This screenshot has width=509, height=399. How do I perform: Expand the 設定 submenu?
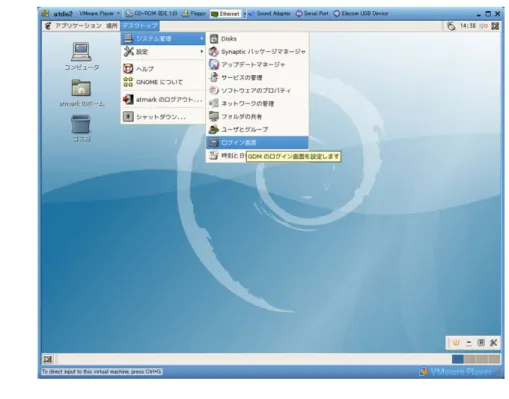pyautogui.click(x=163, y=52)
